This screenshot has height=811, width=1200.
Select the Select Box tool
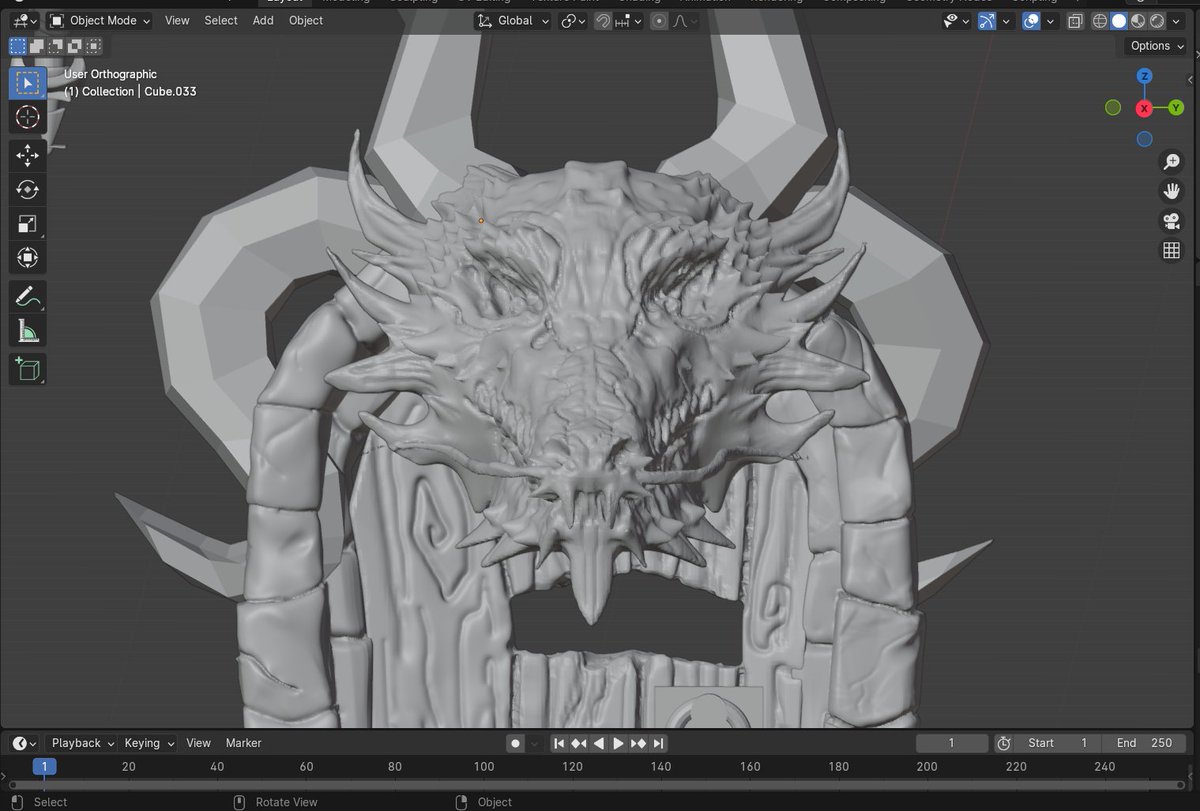pos(28,83)
